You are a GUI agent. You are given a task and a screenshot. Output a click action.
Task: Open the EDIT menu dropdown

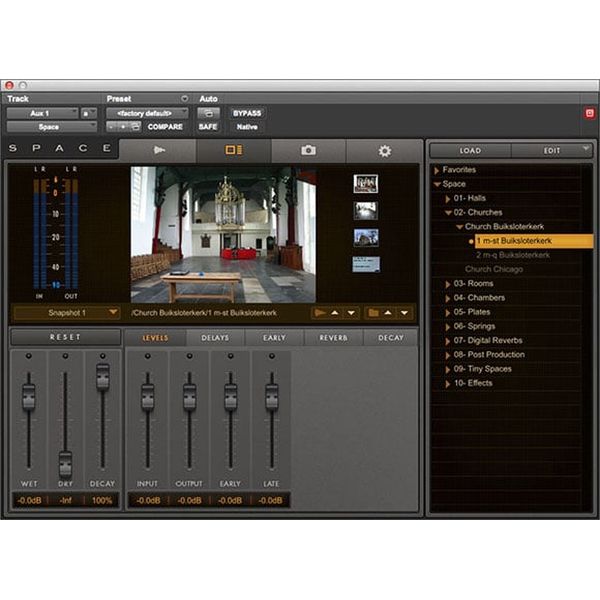552,151
